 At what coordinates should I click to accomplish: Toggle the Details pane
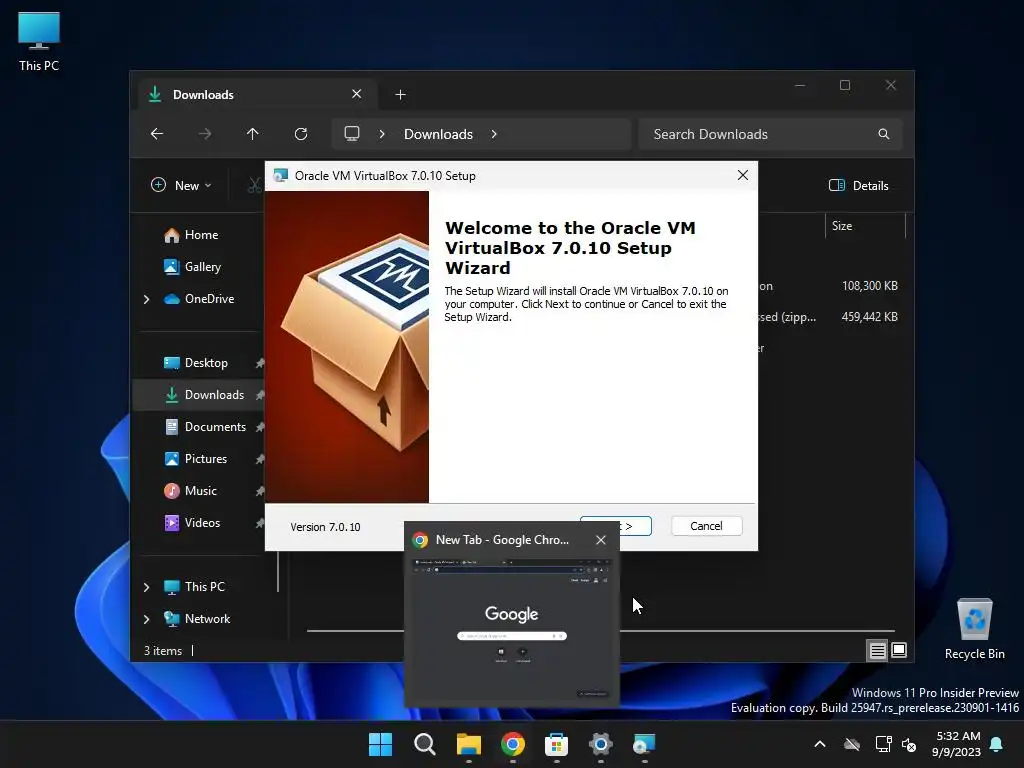[858, 185]
